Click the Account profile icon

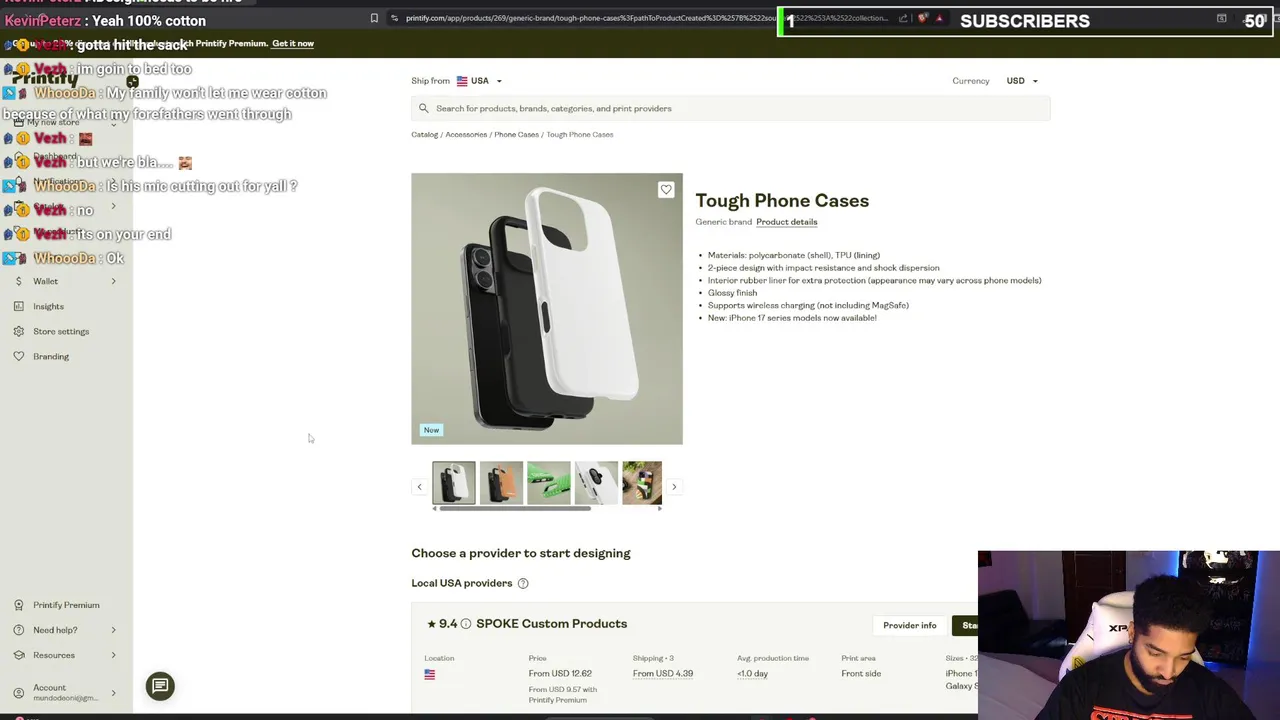18,692
